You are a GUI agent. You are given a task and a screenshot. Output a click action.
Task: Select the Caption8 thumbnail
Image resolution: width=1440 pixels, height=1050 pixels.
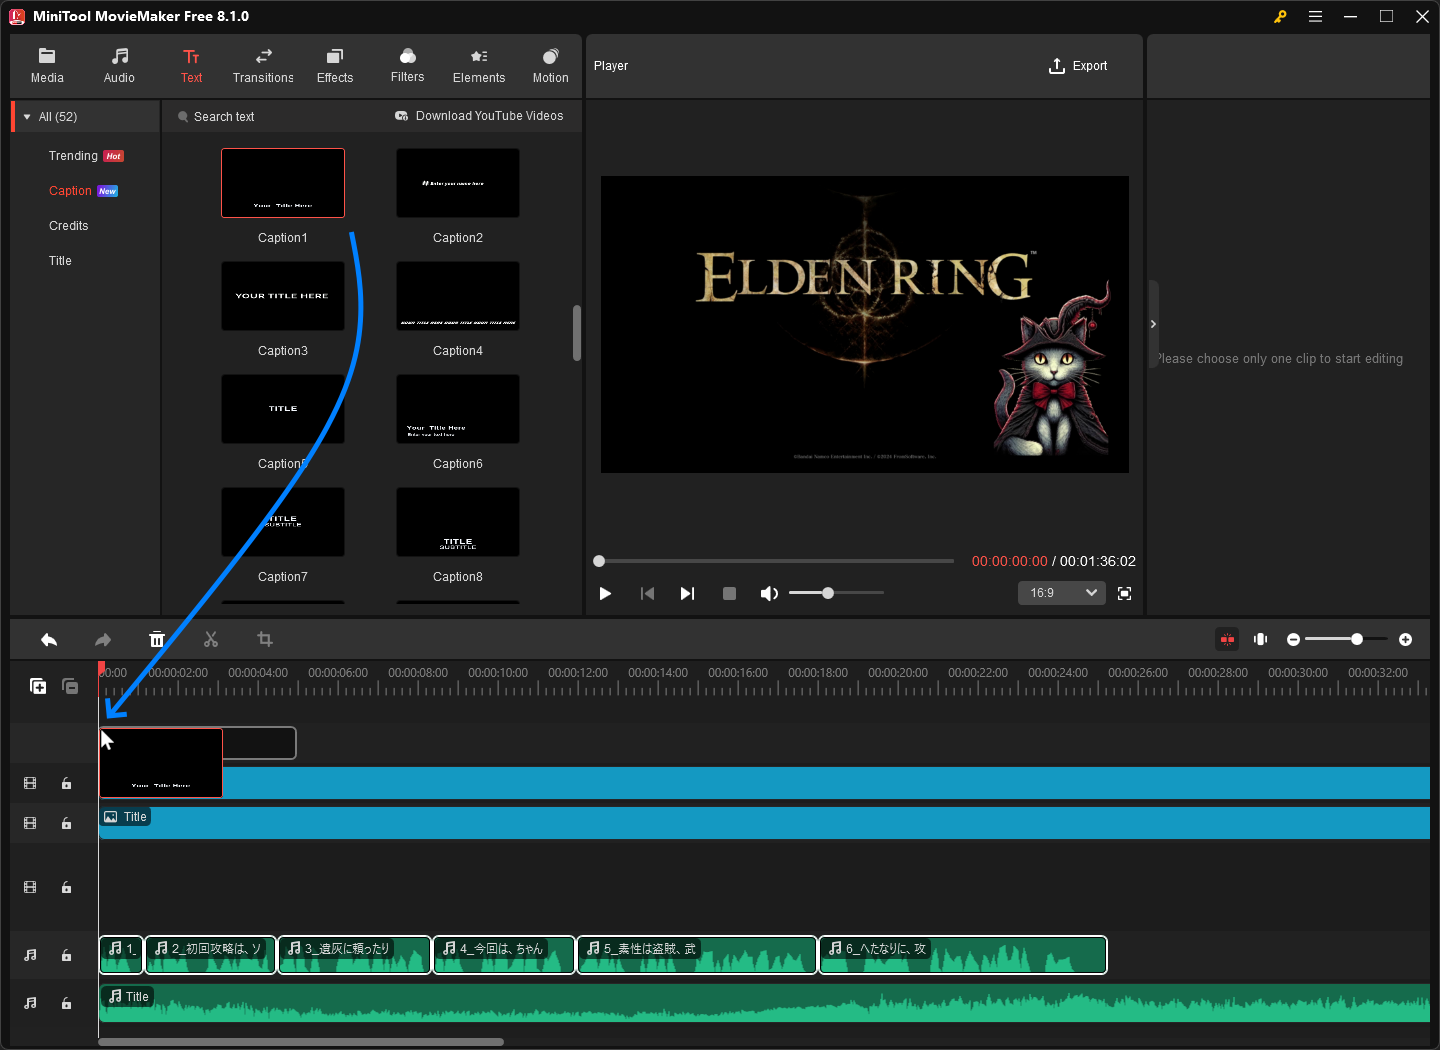pos(458,522)
